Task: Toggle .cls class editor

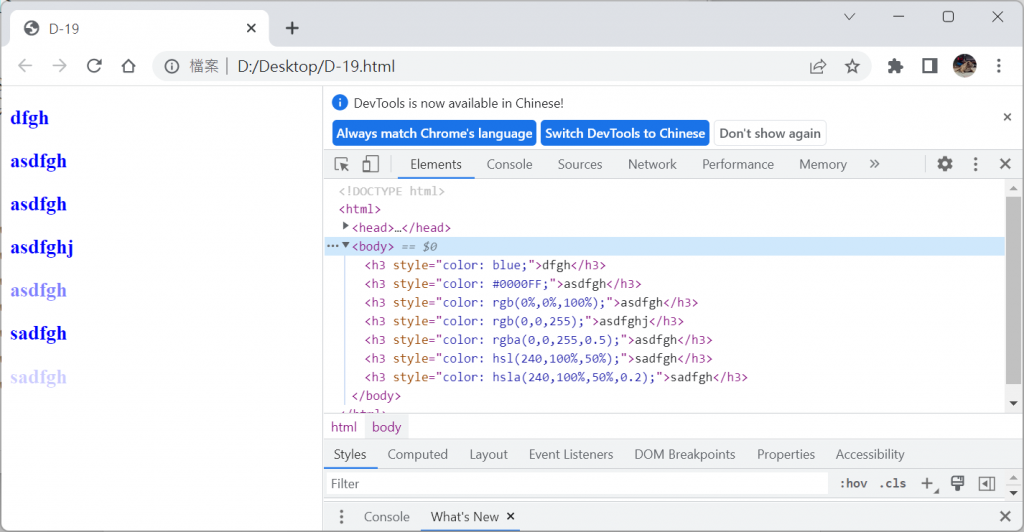Action: pos(893,484)
